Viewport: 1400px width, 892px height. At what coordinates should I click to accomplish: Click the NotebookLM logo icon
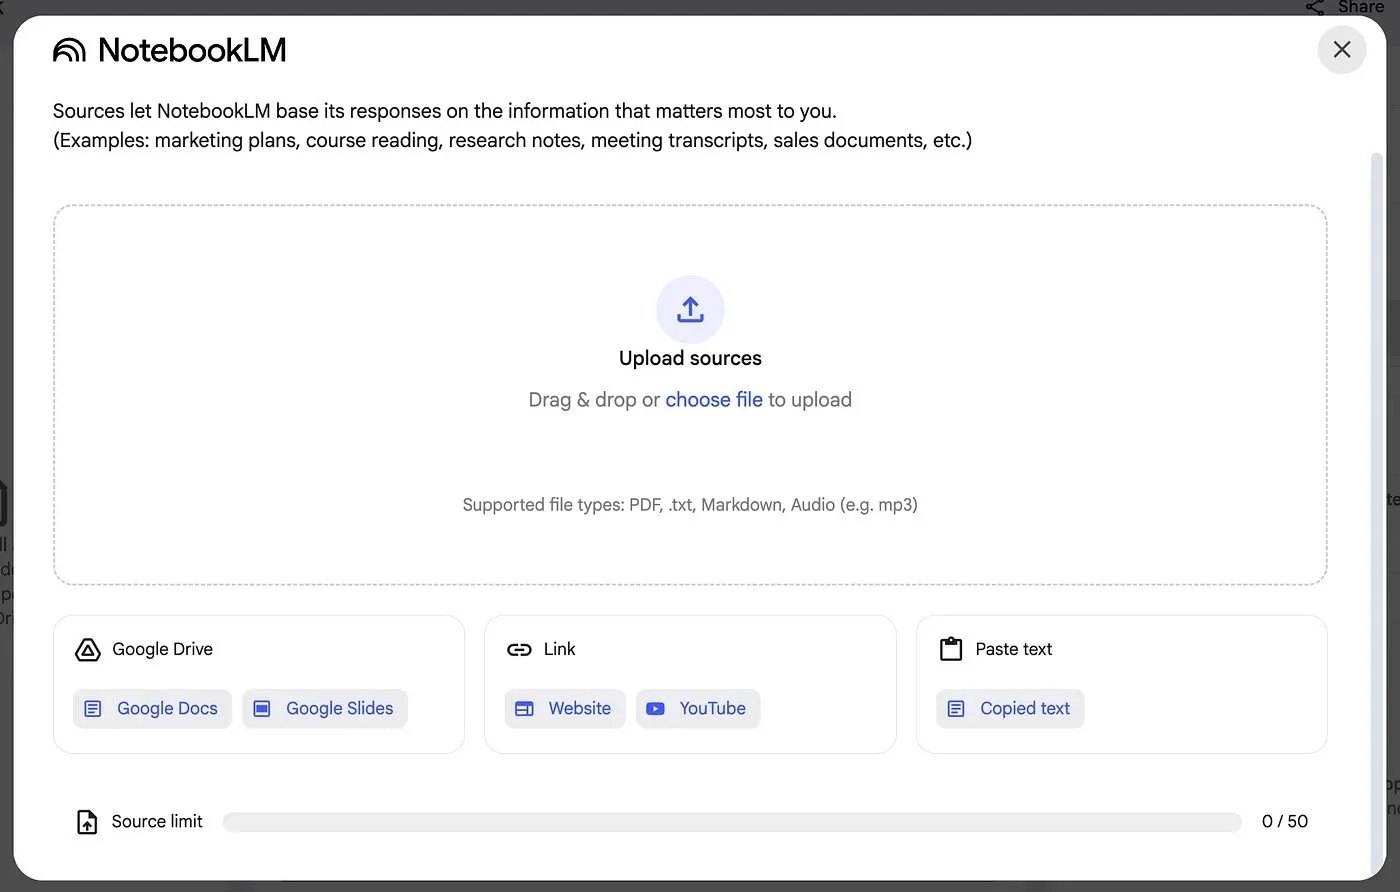68,49
